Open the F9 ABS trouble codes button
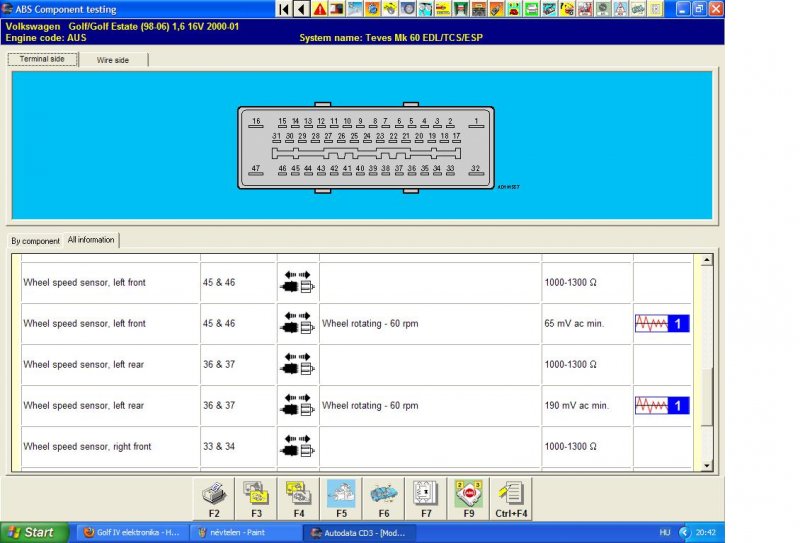Viewport: 800px width, 543px height. tap(468, 499)
